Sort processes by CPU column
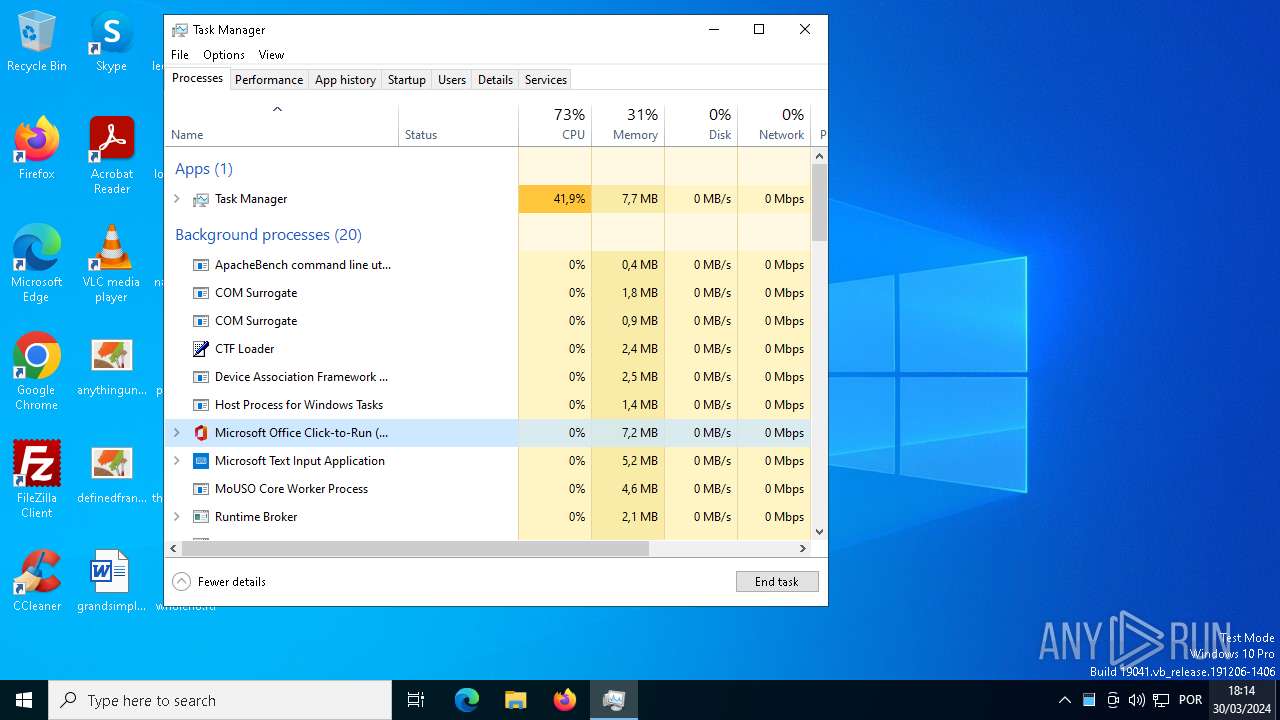 click(x=555, y=124)
